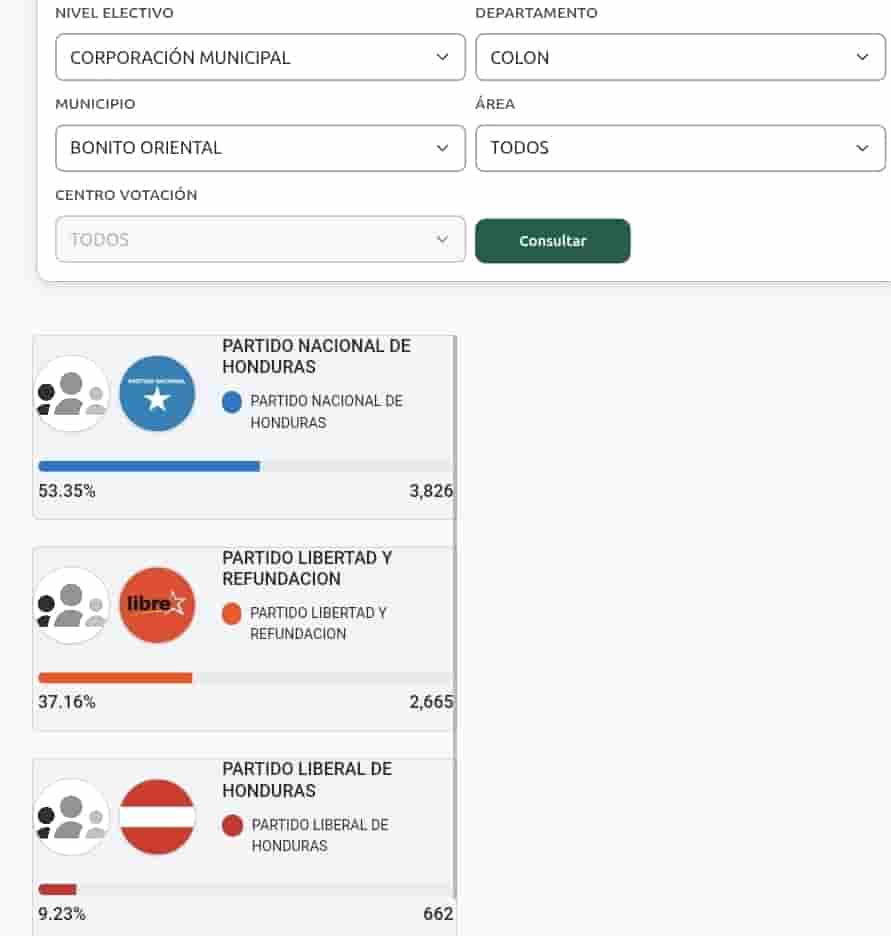
Task: Click the blue 53.35% progress bar
Action: [149, 466]
